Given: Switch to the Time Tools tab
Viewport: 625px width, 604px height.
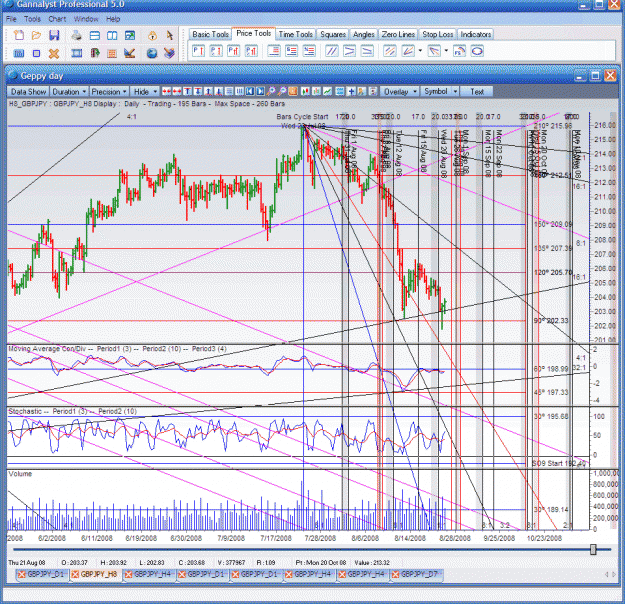Looking at the screenshot, I should [x=296, y=34].
